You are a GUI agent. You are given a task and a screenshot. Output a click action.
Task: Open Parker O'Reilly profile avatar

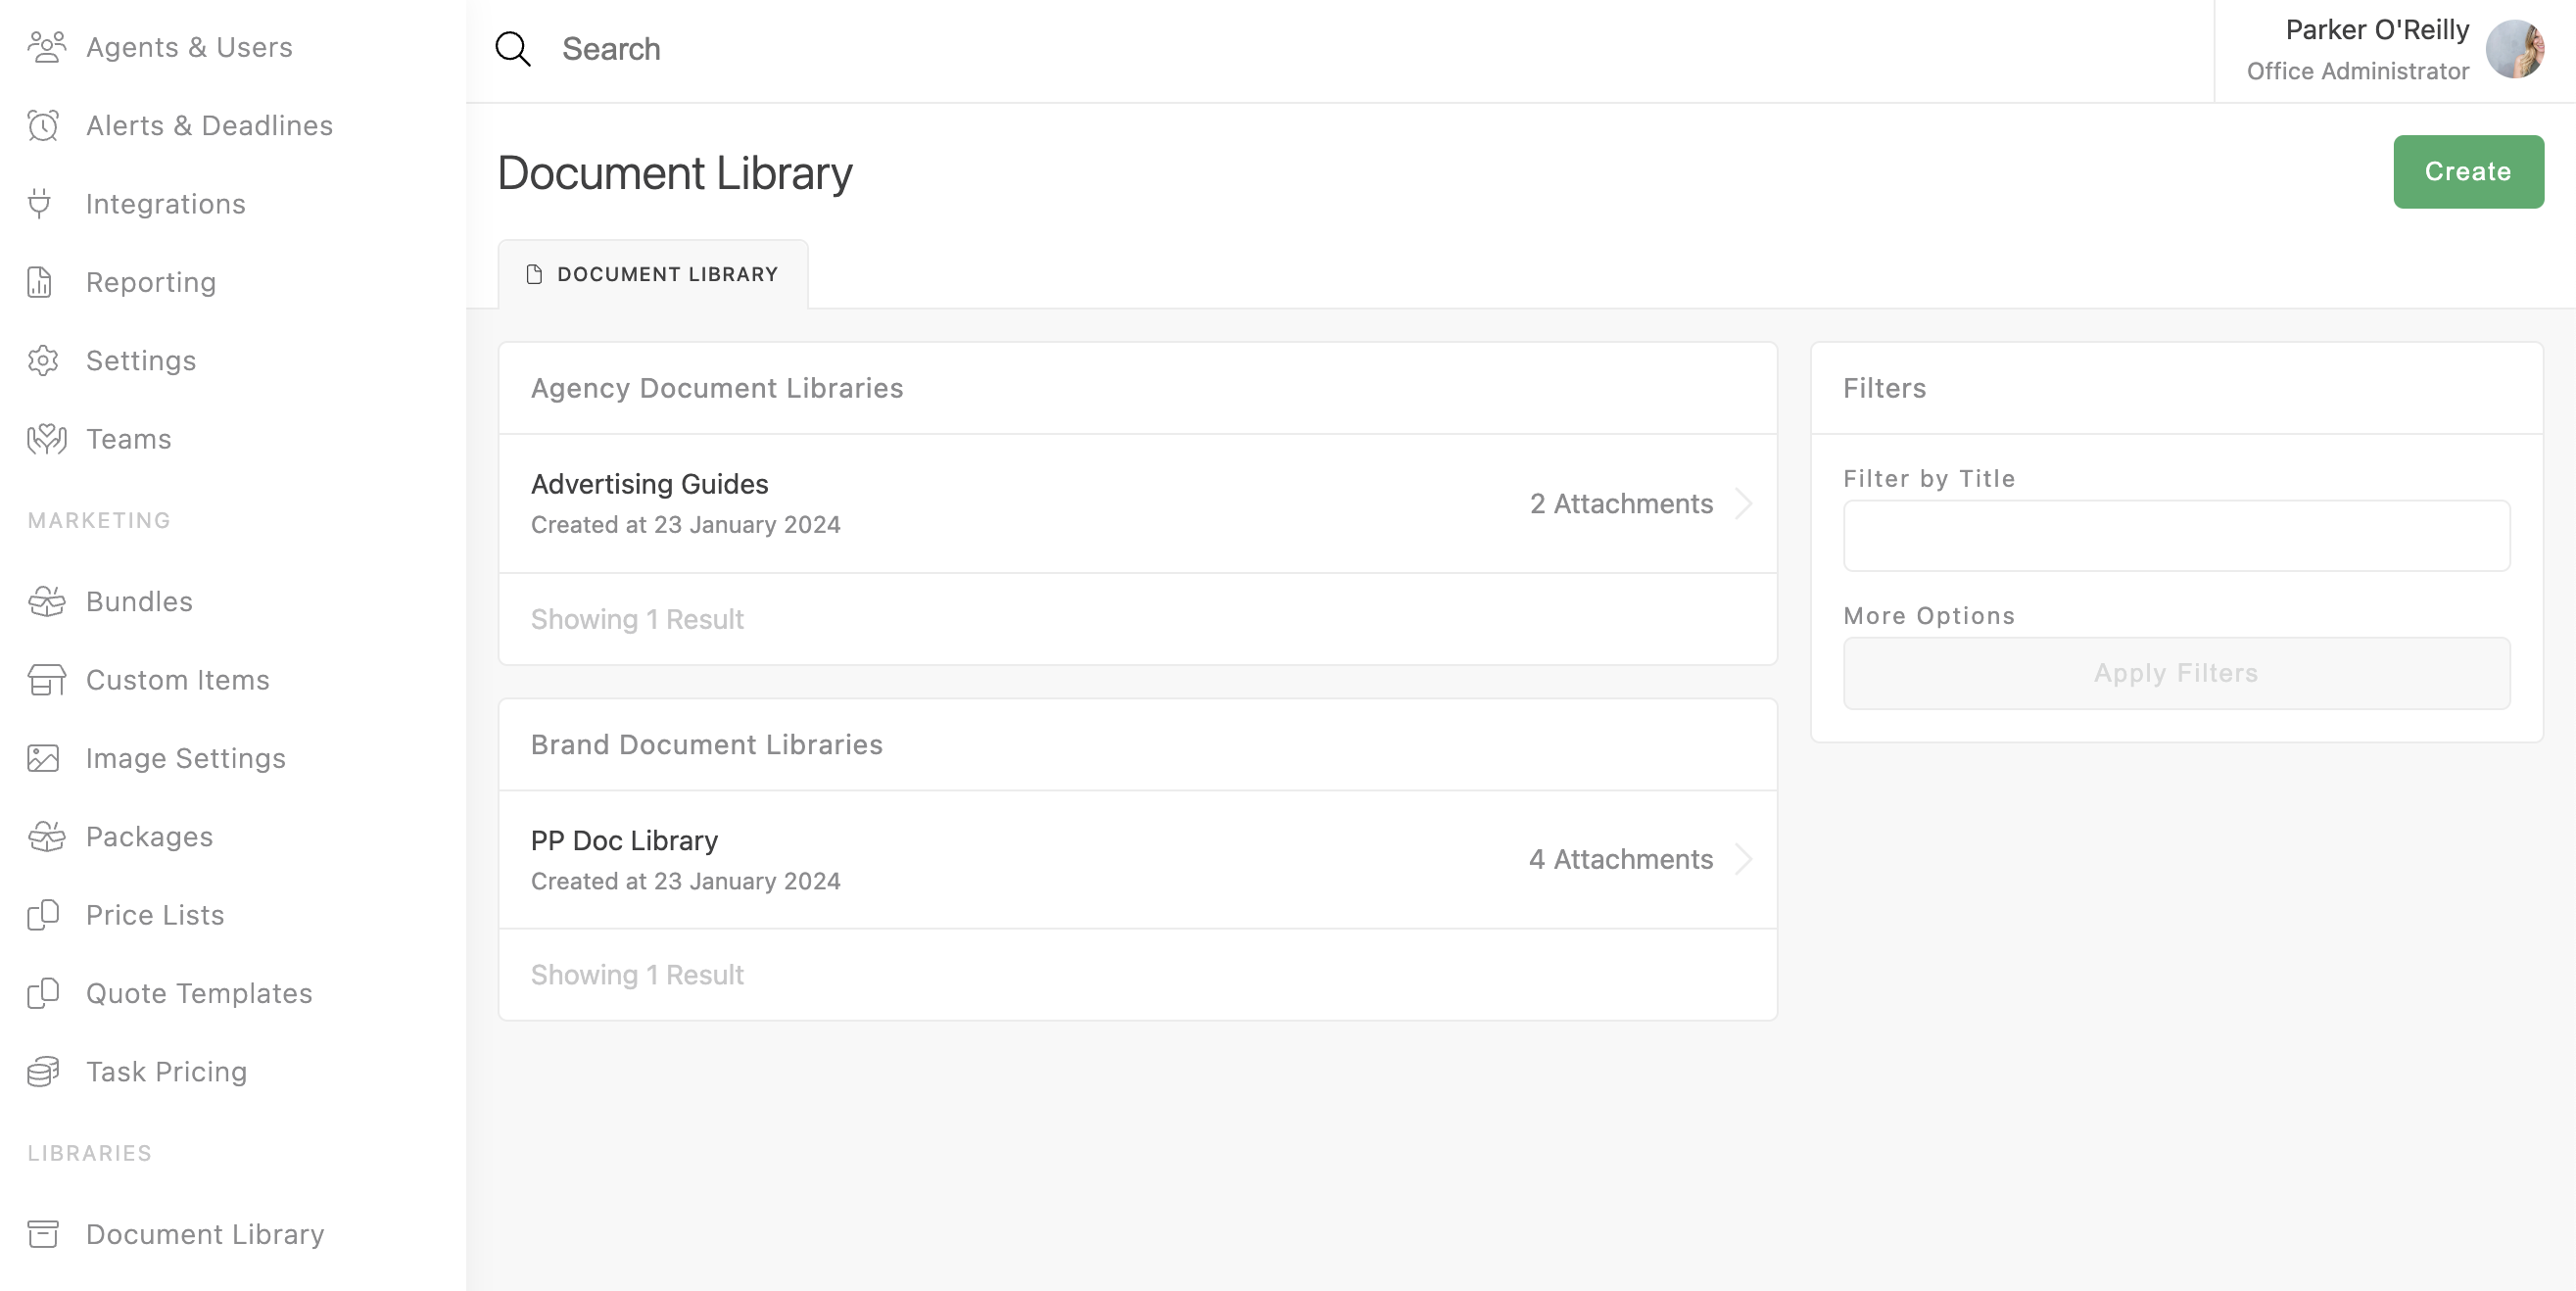[x=2514, y=50]
